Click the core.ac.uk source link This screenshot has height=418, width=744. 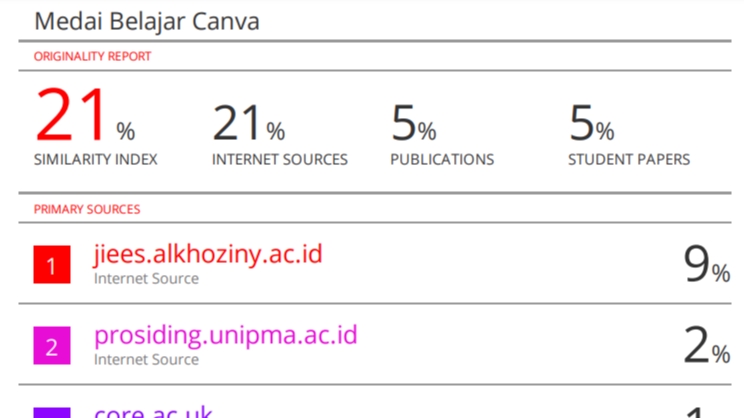(x=153, y=411)
